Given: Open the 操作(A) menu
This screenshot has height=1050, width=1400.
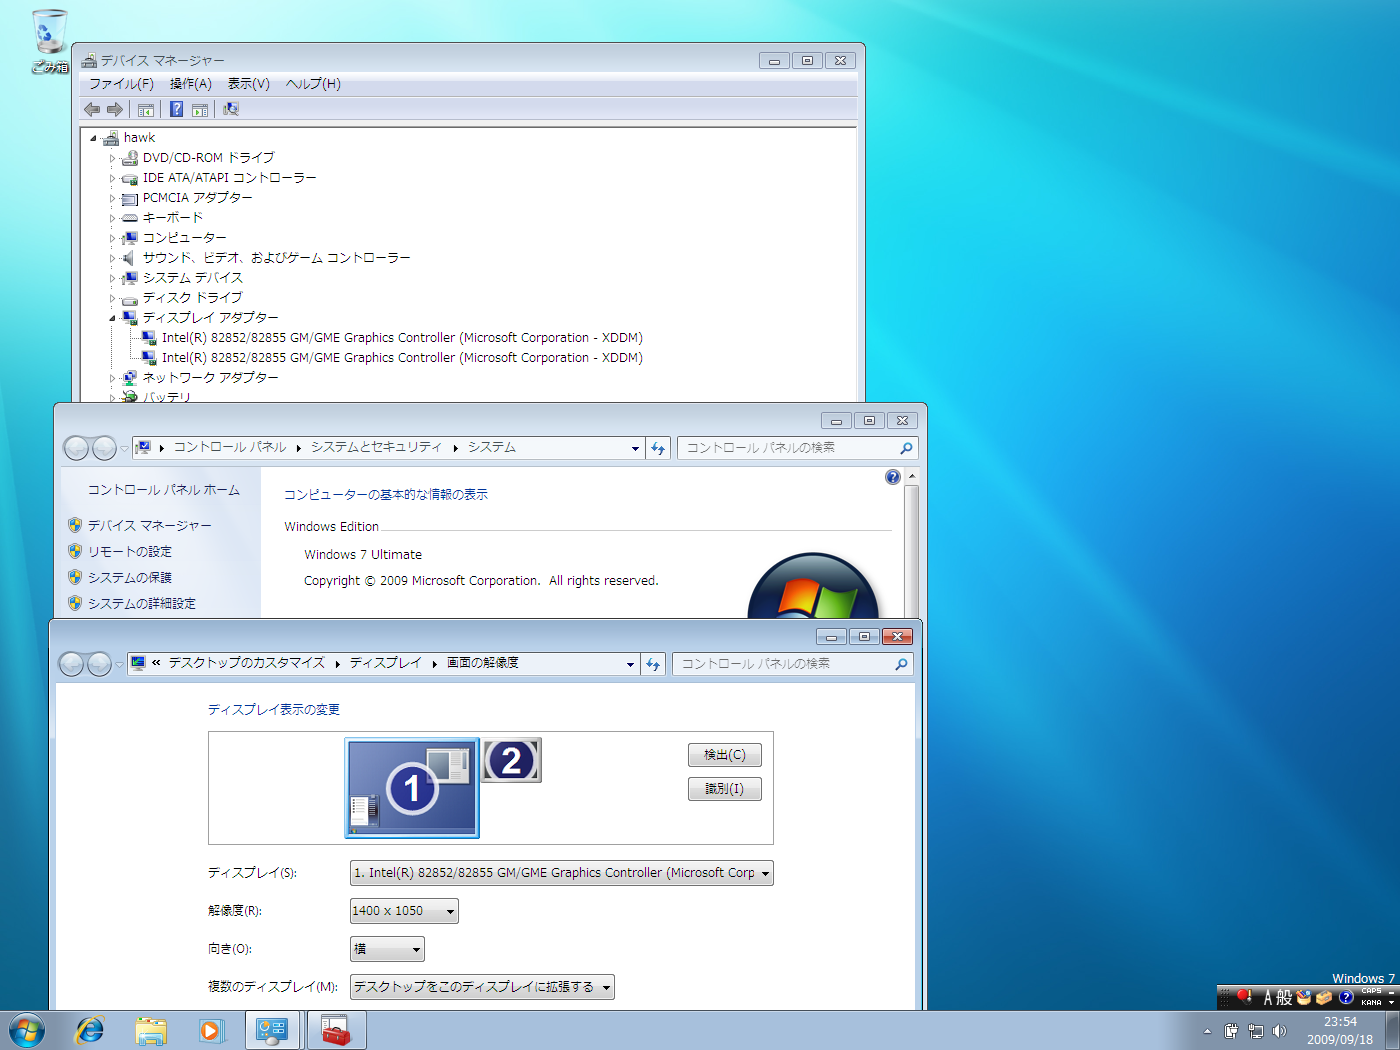Looking at the screenshot, I should tap(190, 84).
